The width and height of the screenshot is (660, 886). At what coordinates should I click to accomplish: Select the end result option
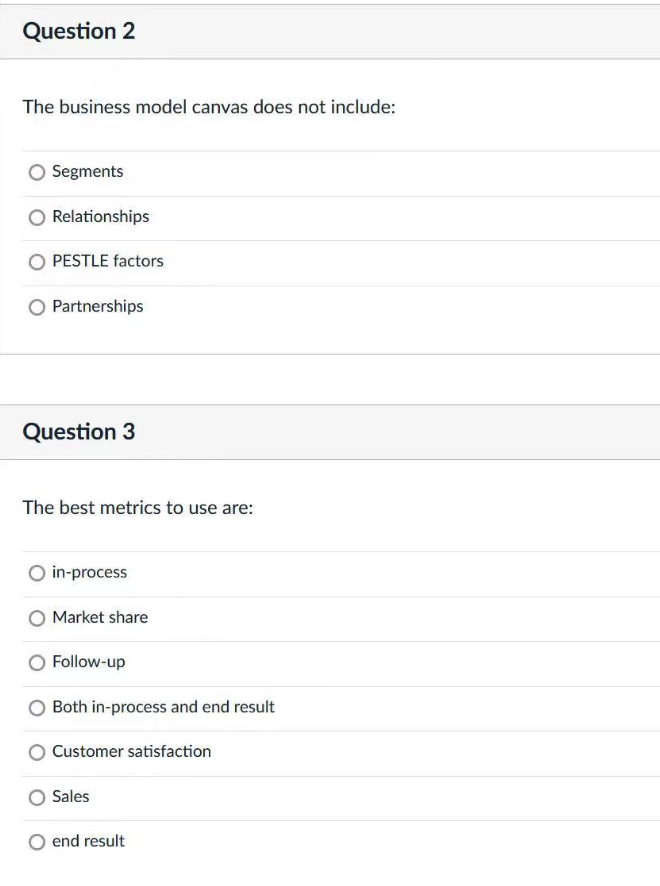point(37,841)
